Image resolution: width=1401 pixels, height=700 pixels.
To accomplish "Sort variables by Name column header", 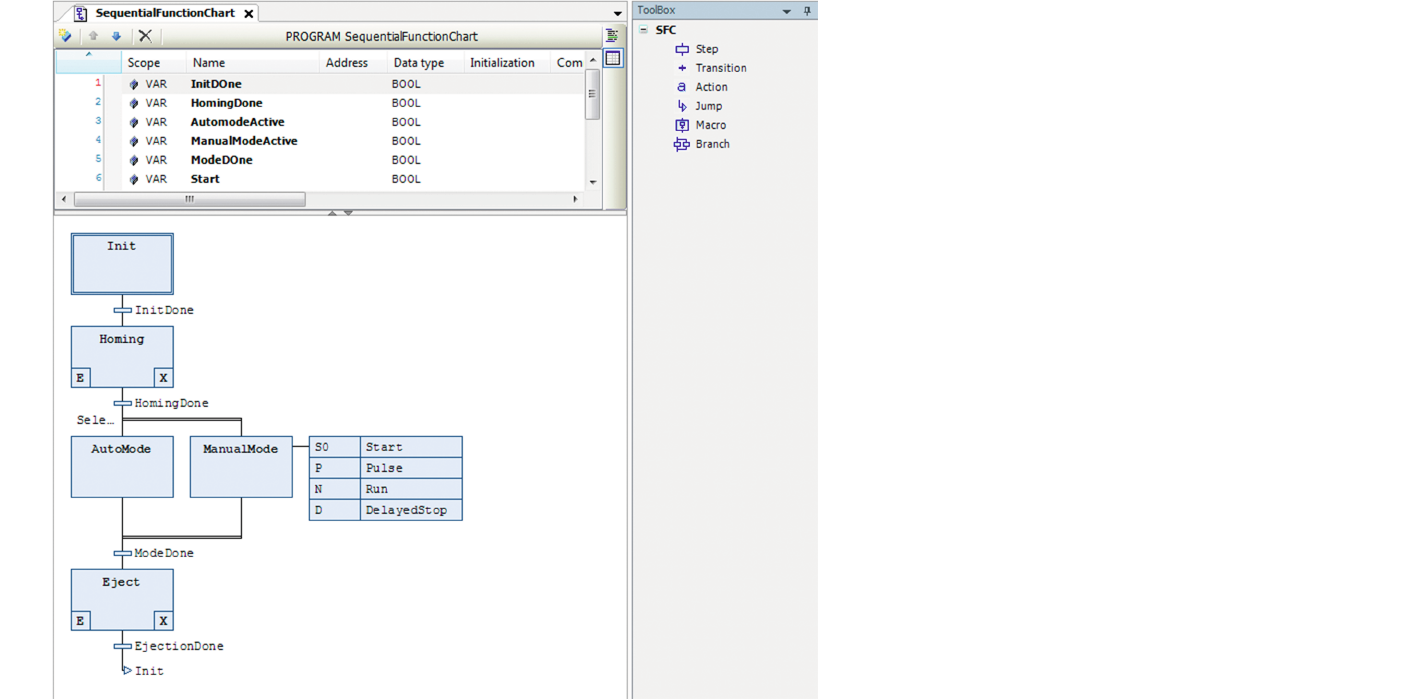I will 209,63.
